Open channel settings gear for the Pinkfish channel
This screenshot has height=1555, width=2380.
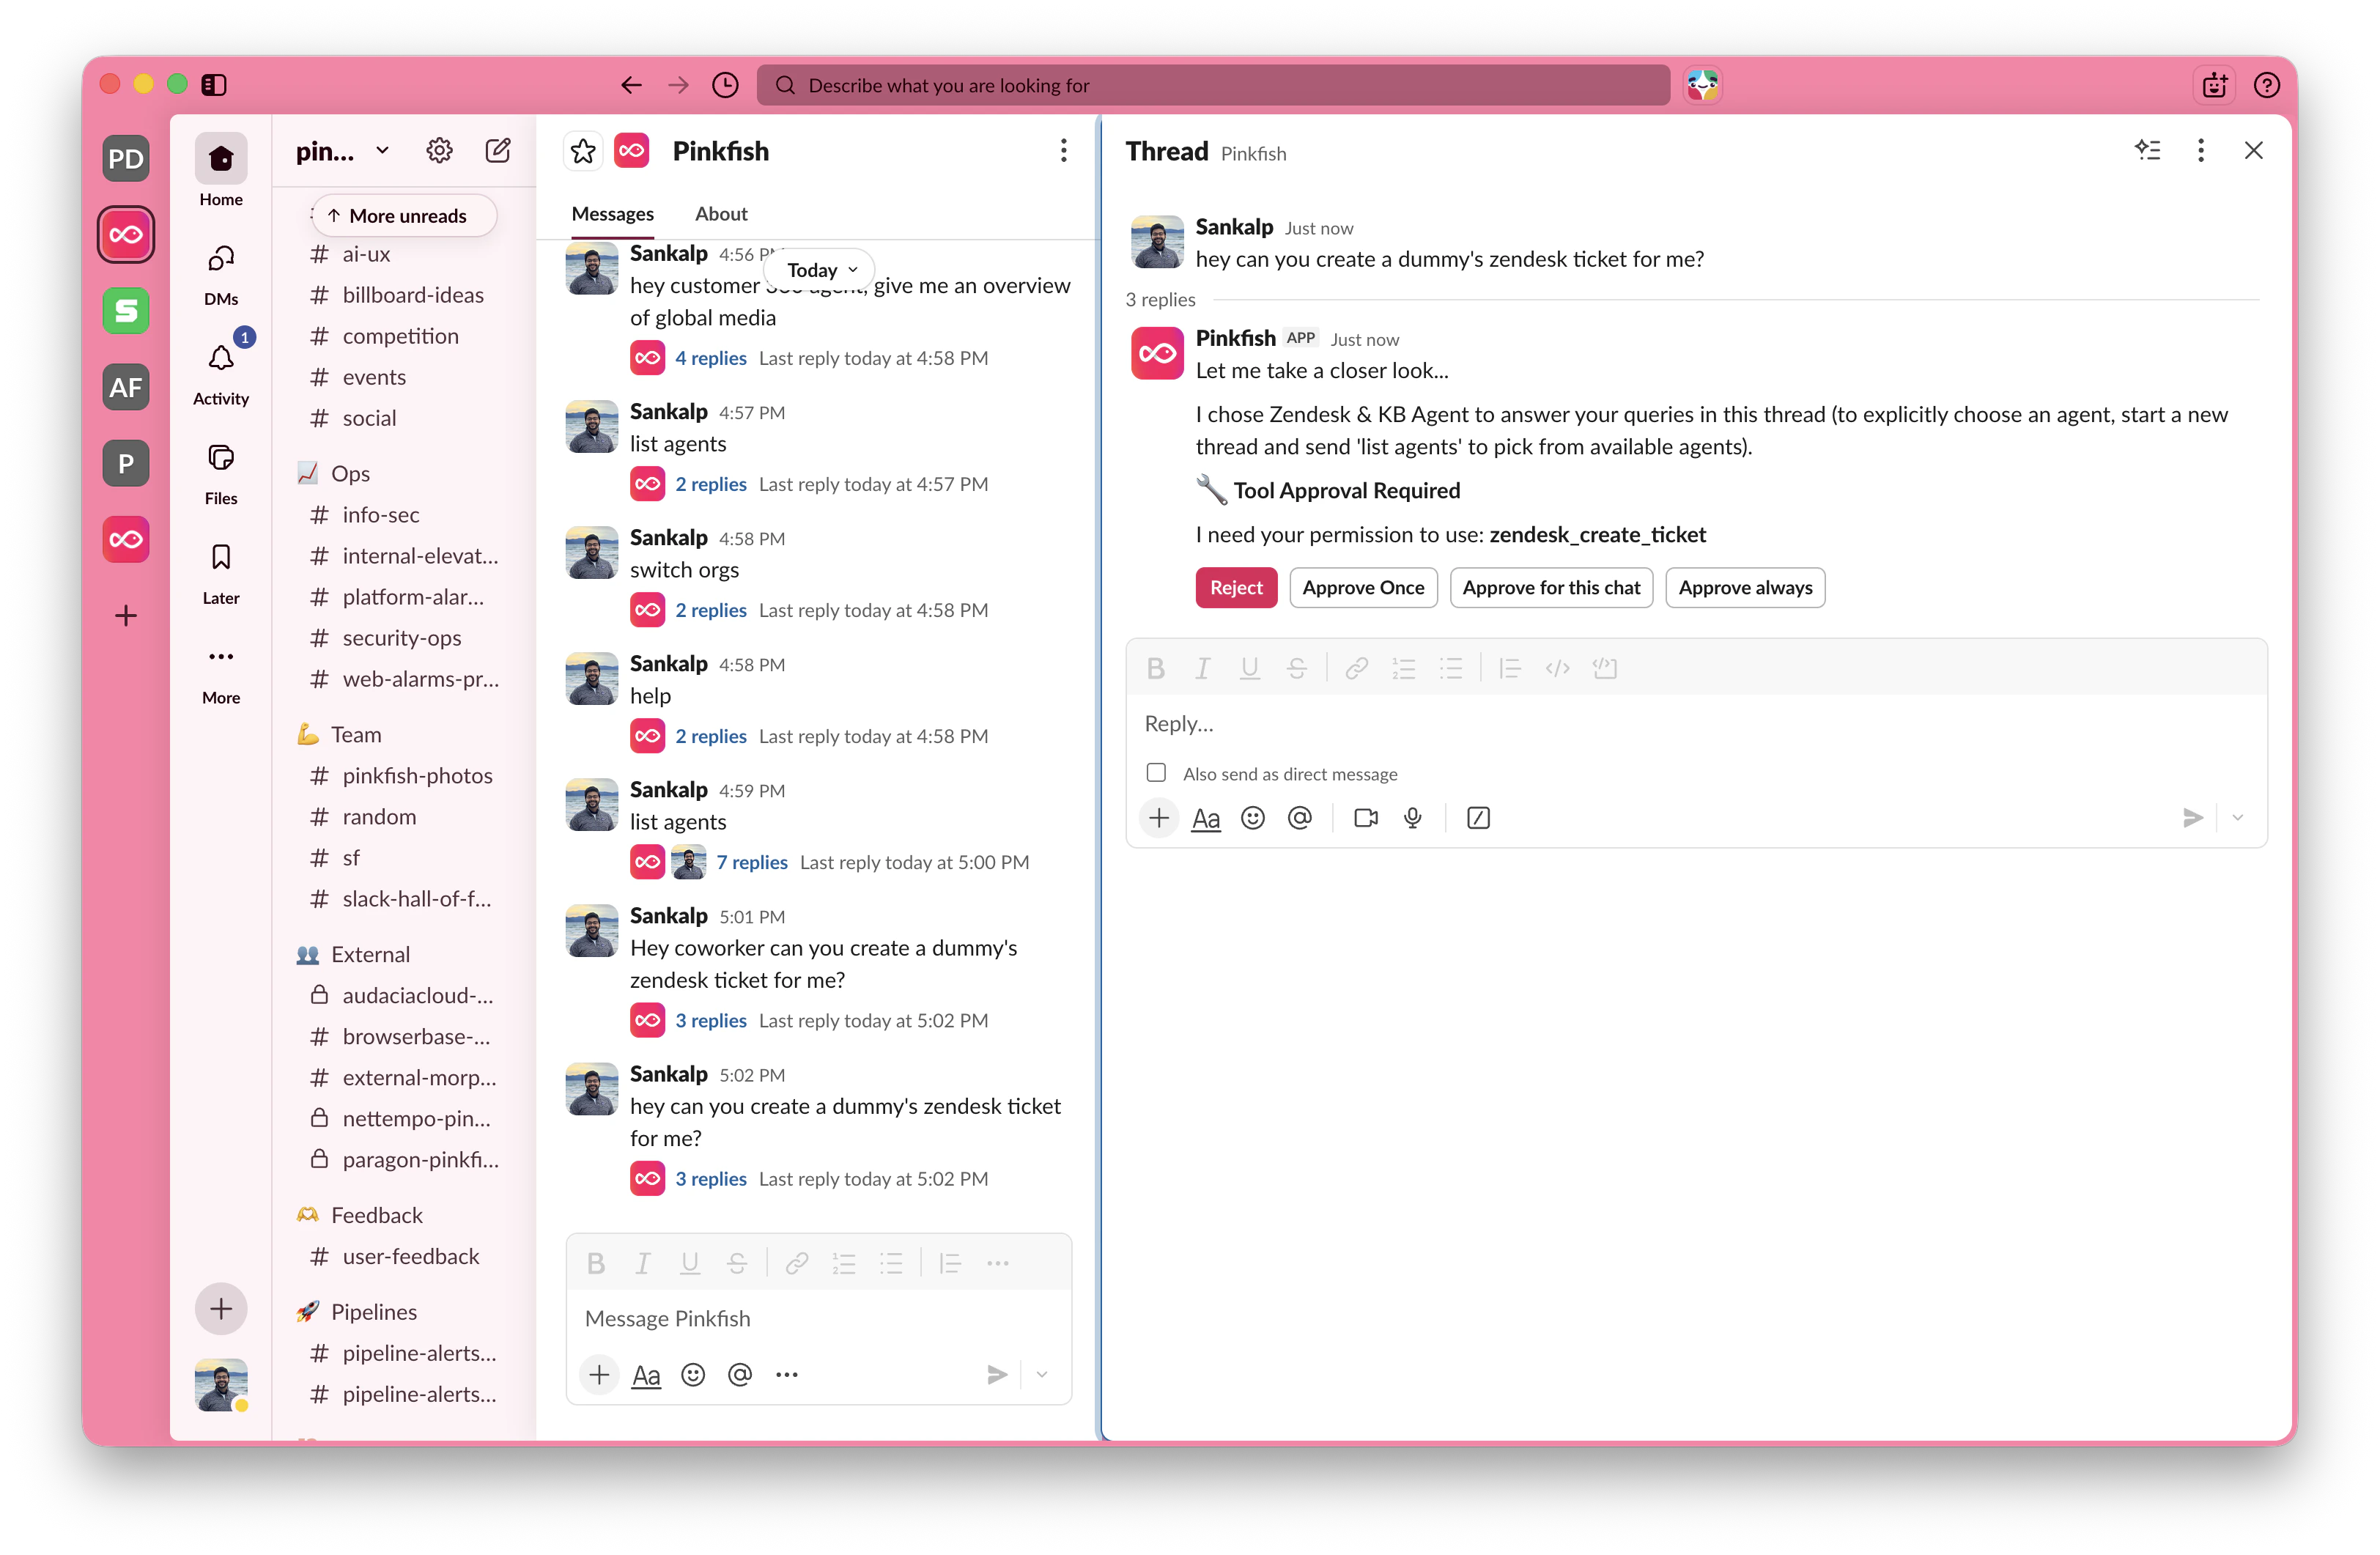pos(439,150)
